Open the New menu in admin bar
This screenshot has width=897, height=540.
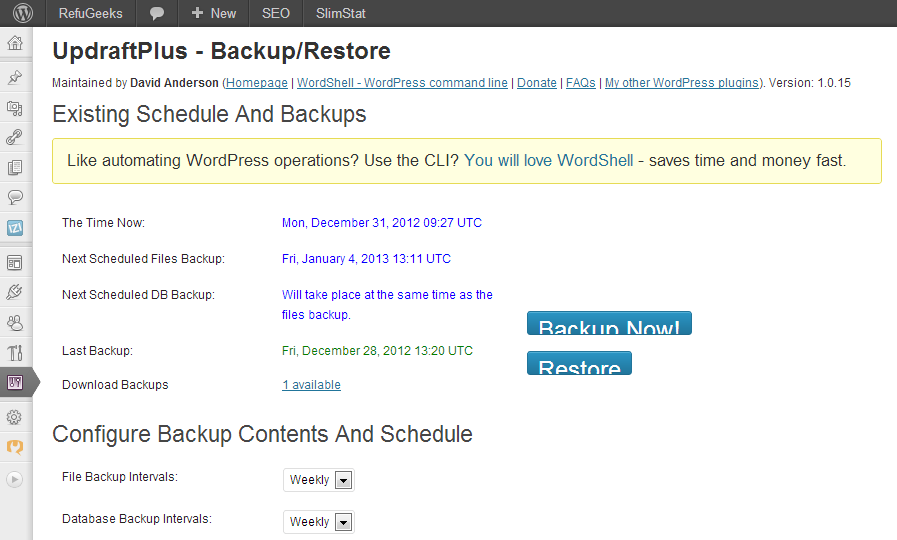[214, 13]
